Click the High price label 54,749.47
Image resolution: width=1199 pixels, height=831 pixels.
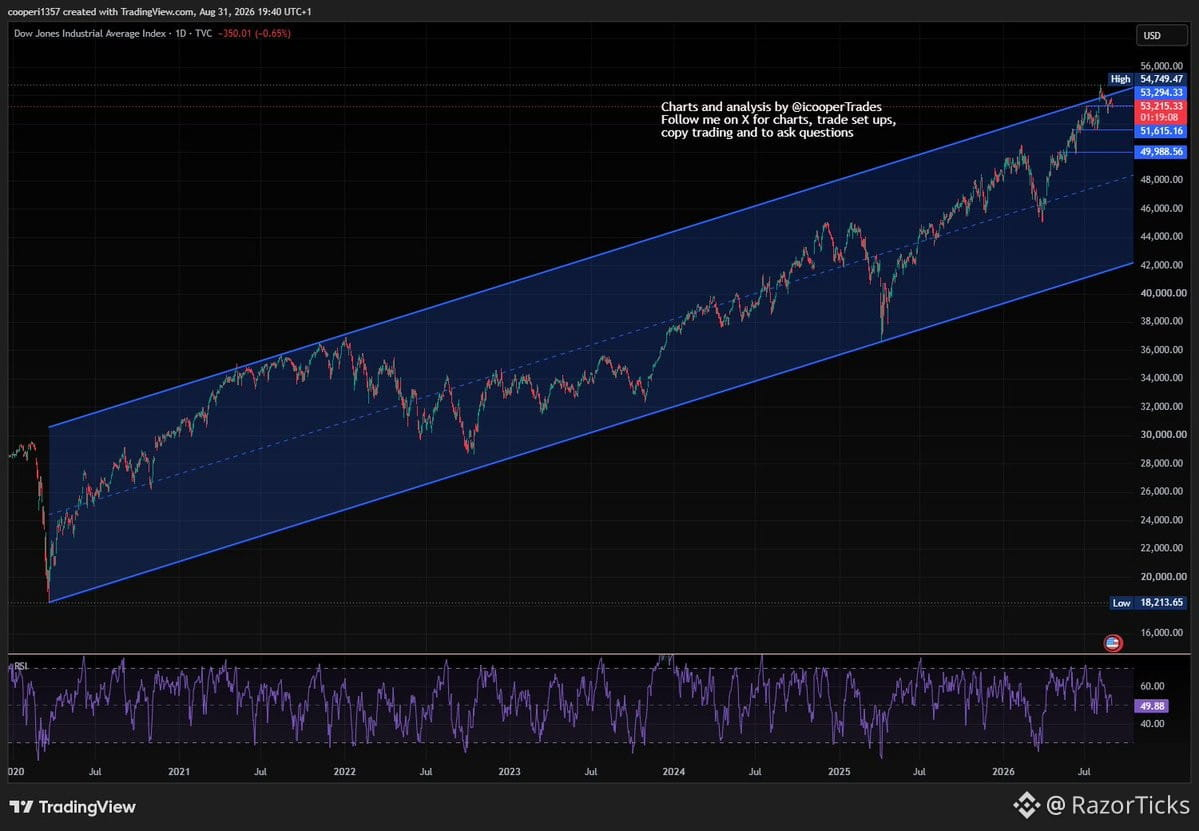(1161, 79)
